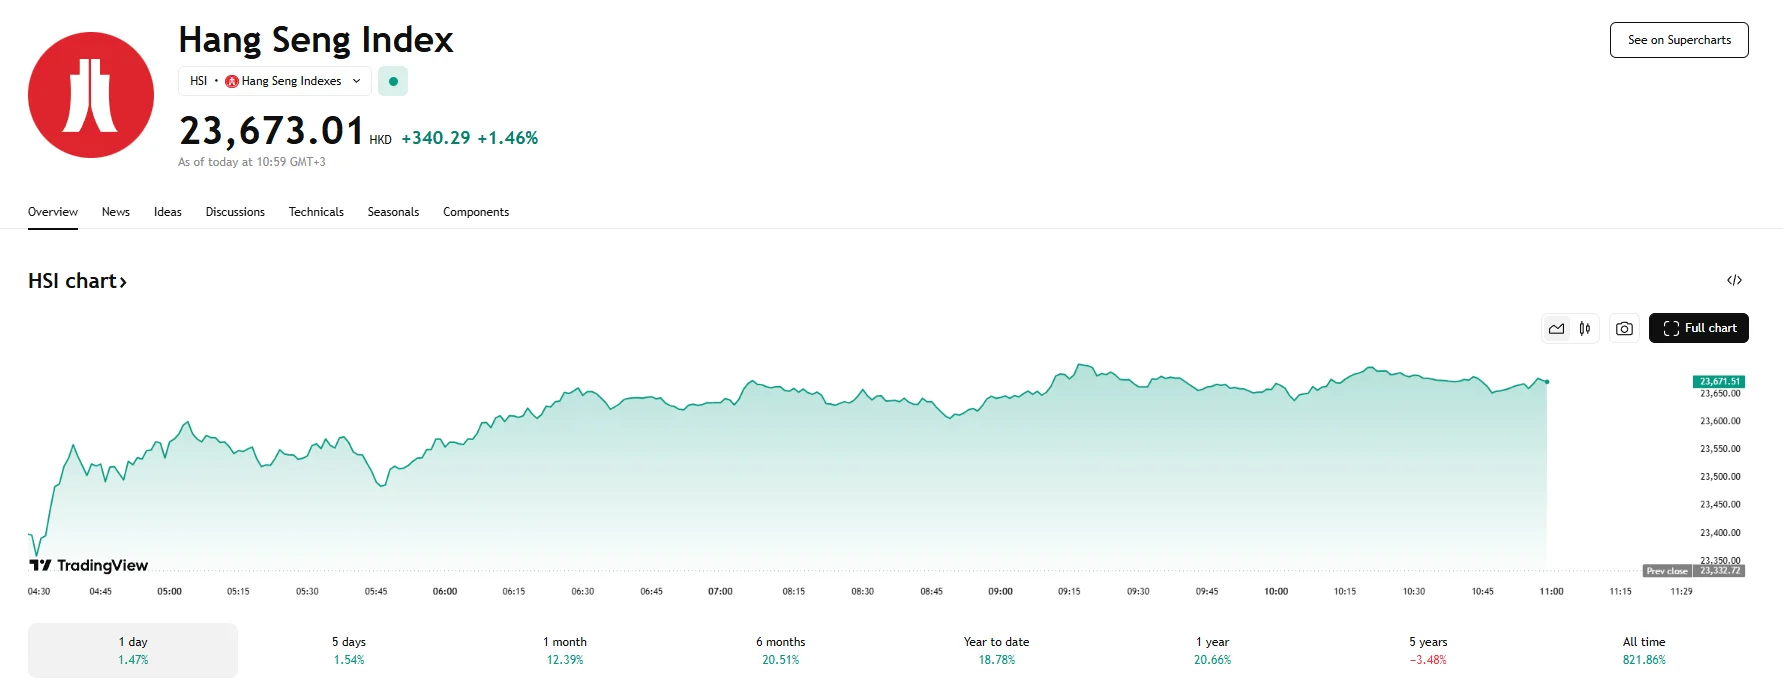Screen dimensions: 1783x689
Task: Click the Prev close price label
Action: (x=1694, y=571)
